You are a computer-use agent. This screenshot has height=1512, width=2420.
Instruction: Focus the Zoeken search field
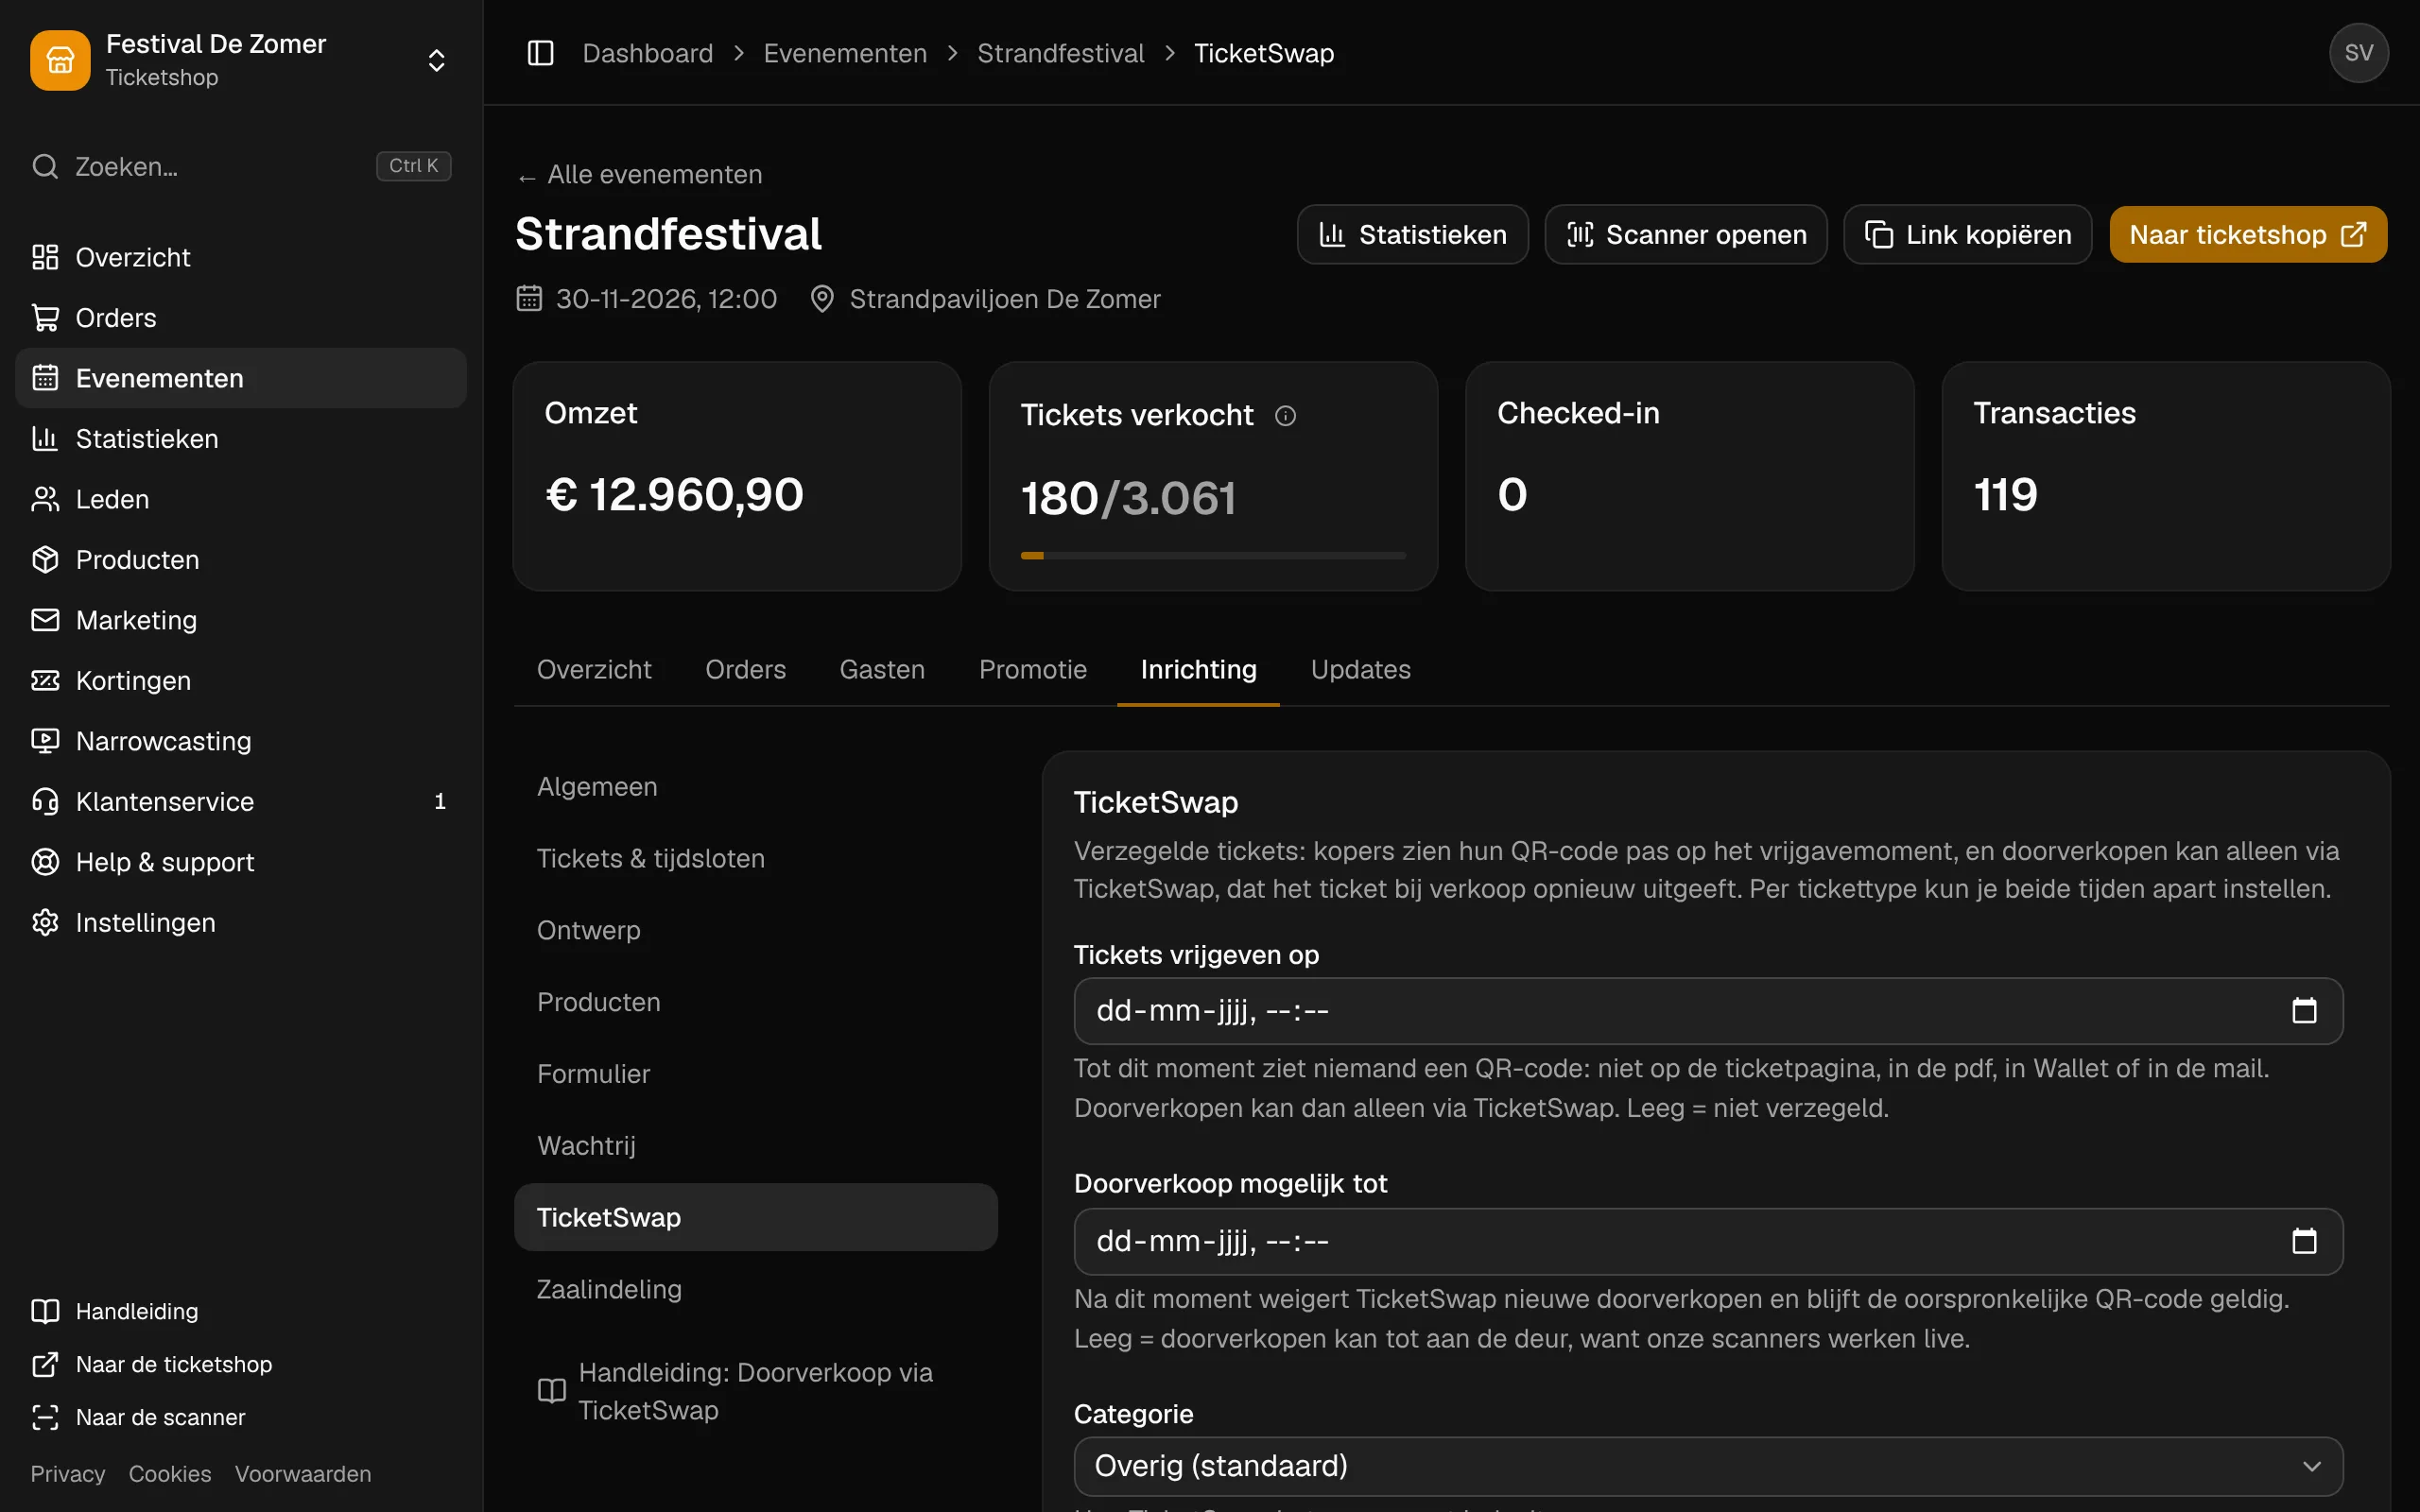tap(241, 166)
